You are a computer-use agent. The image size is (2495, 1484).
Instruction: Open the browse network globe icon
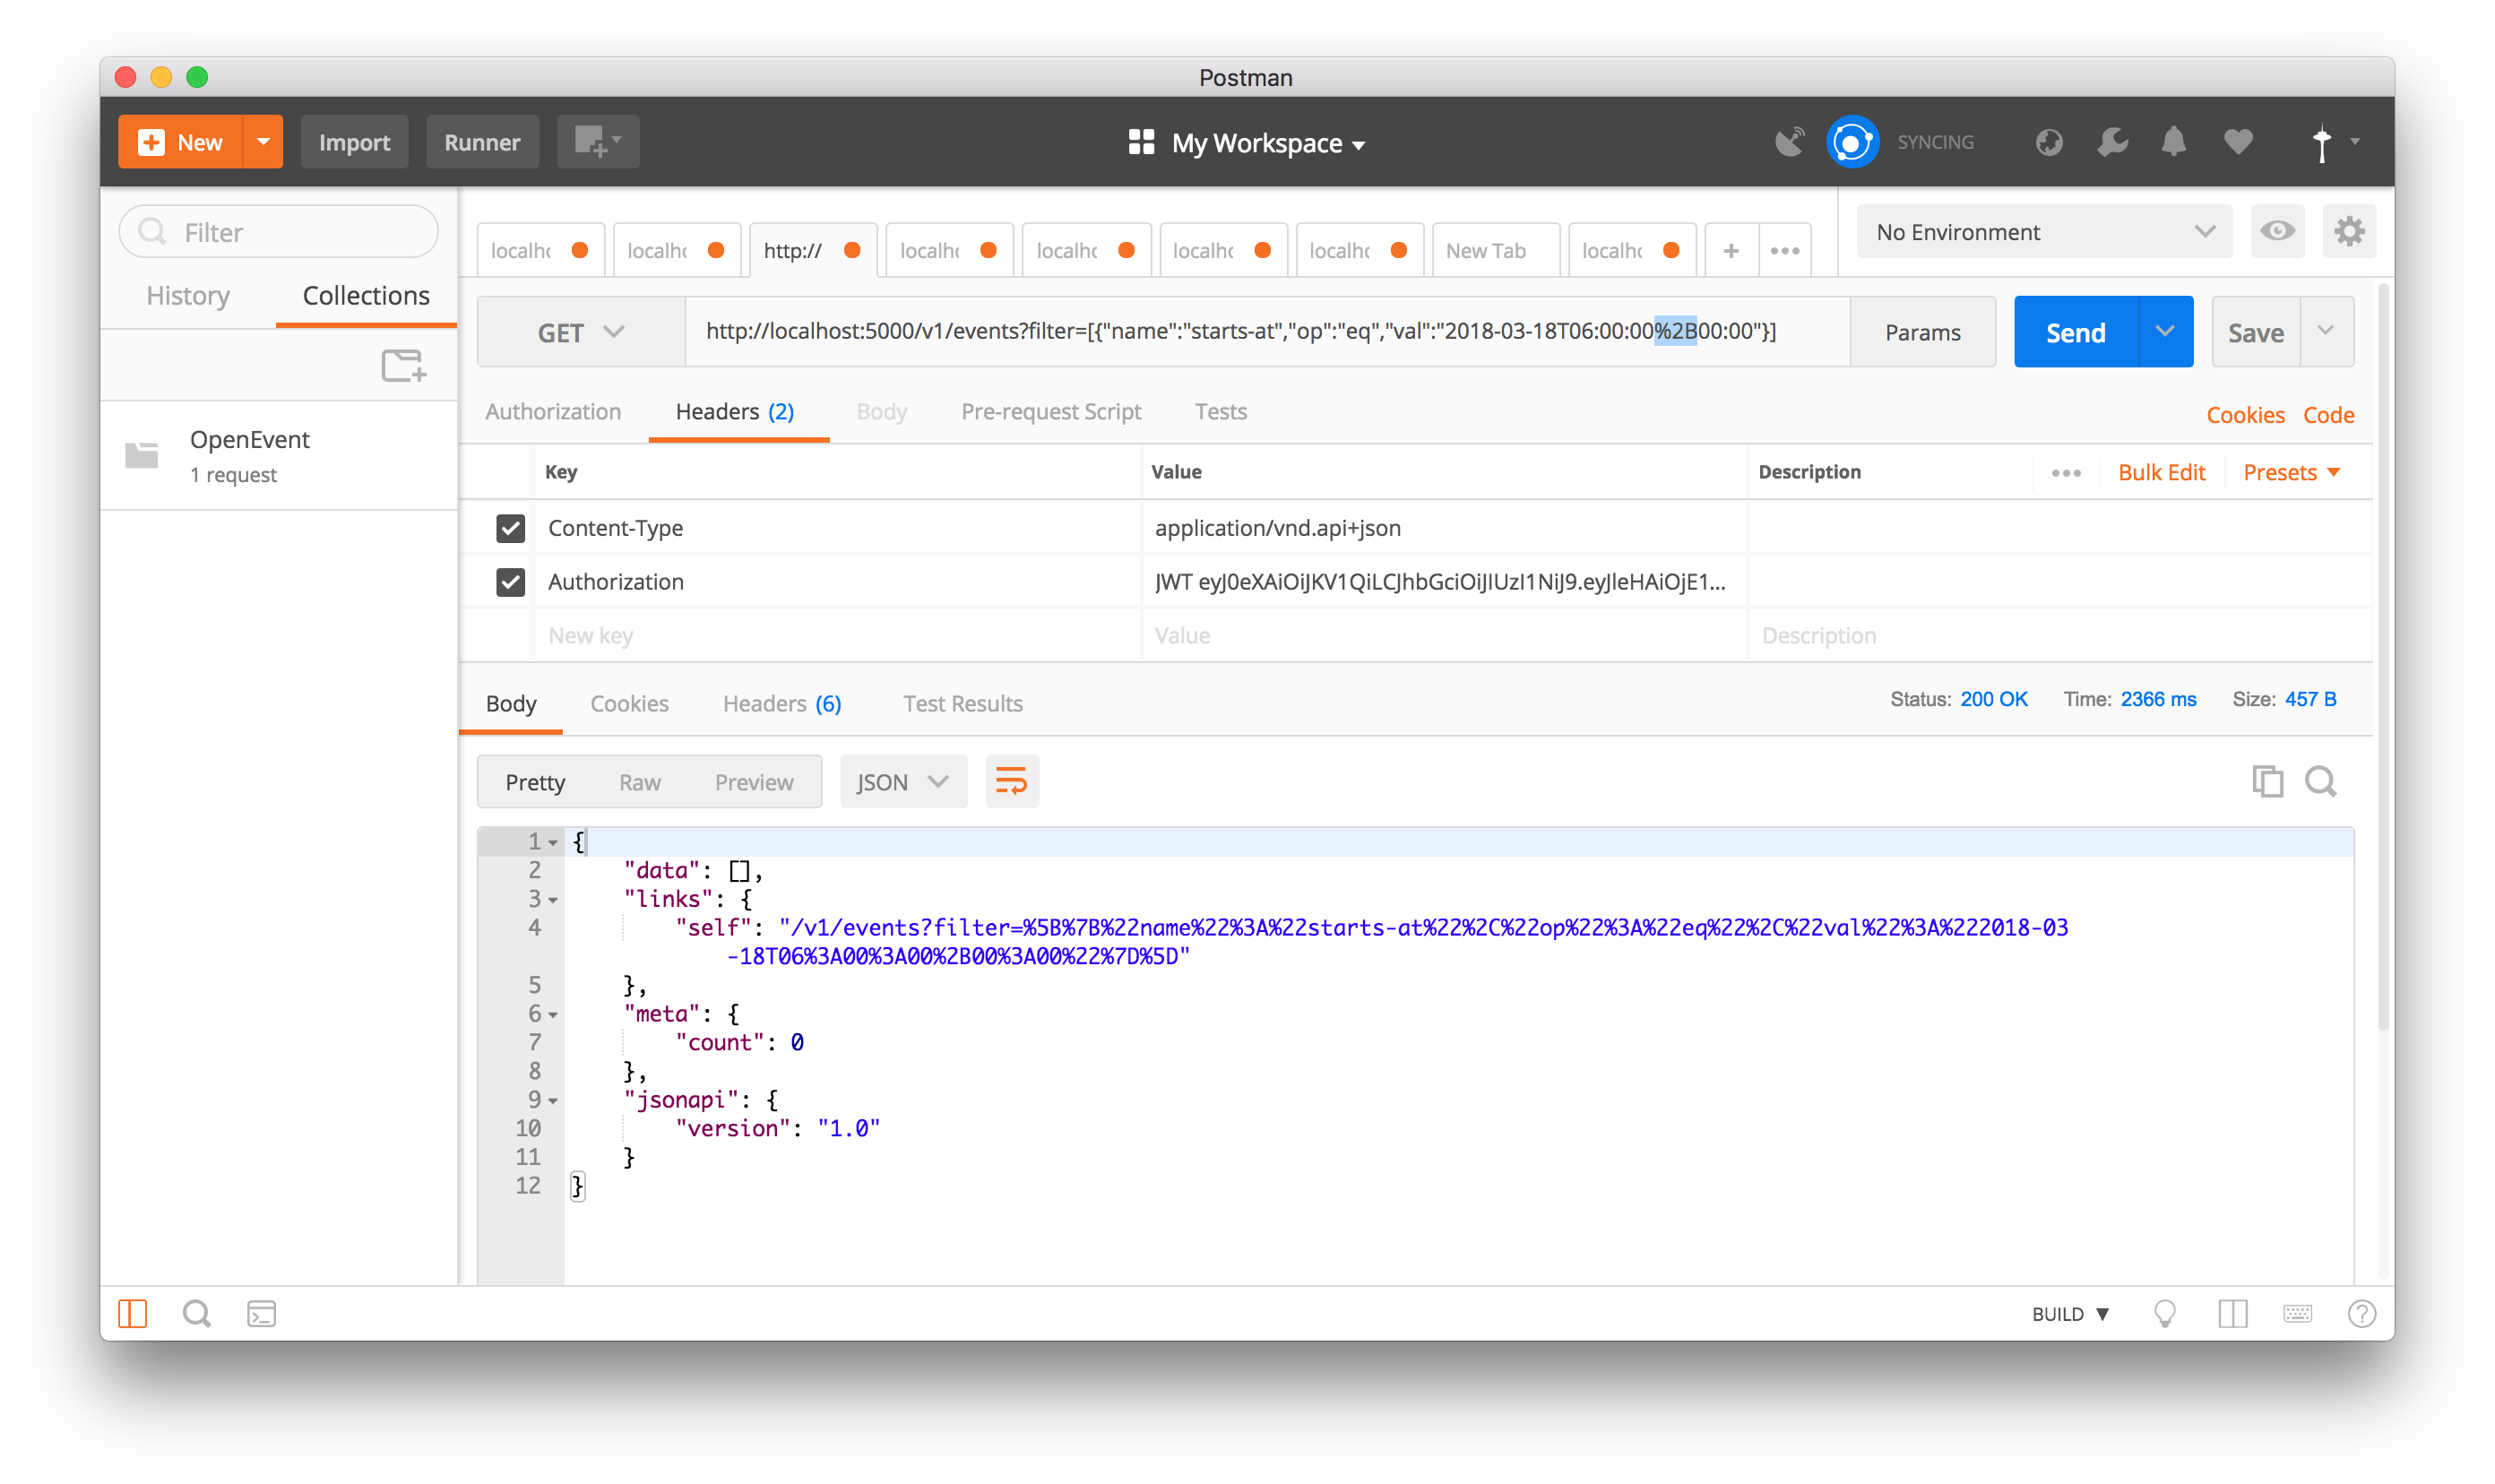tap(2049, 142)
